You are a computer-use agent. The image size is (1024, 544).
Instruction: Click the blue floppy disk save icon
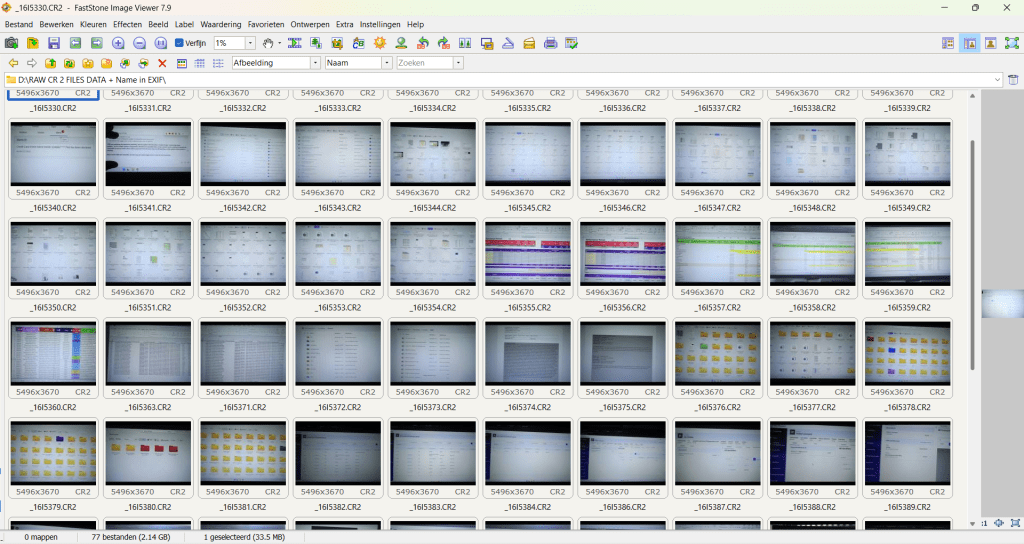54,43
